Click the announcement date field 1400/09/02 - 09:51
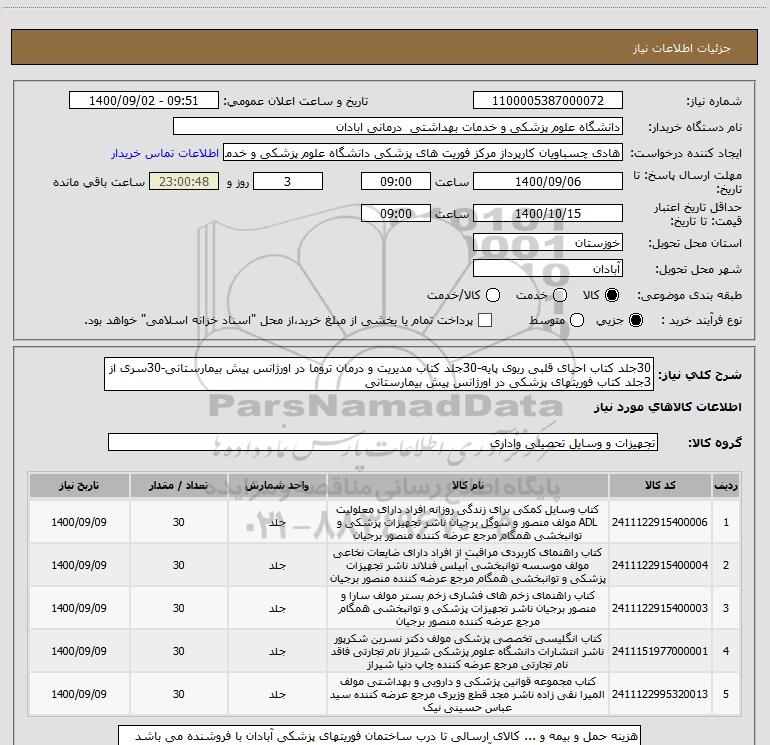770x745 pixels. [143, 101]
